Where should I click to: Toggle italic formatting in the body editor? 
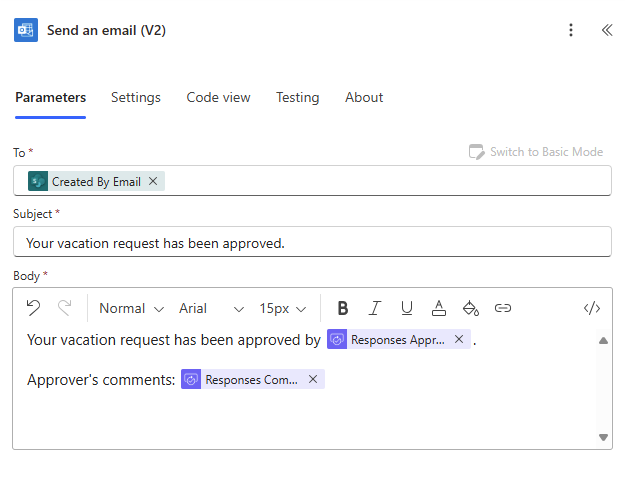375,308
